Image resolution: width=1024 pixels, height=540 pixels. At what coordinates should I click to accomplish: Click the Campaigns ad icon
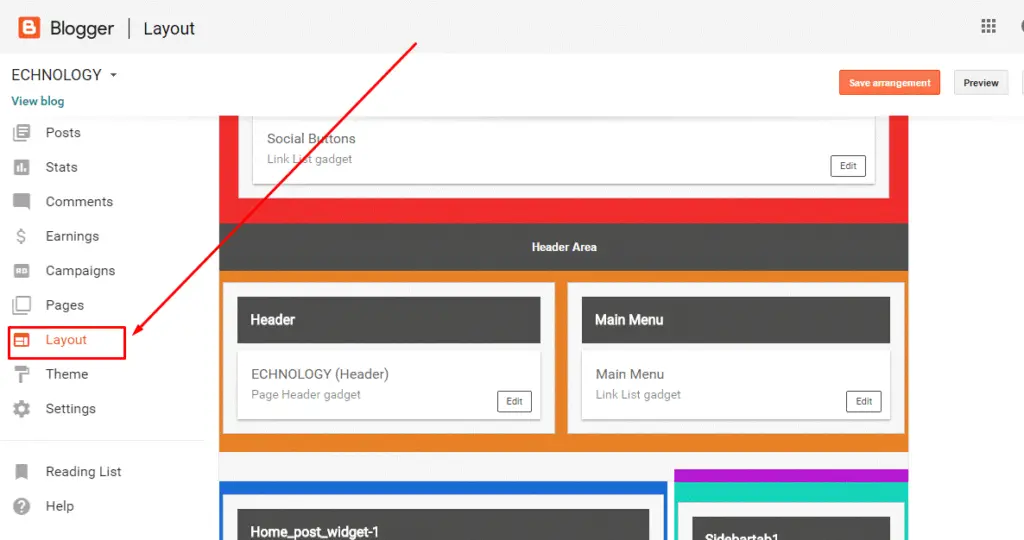[22, 270]
